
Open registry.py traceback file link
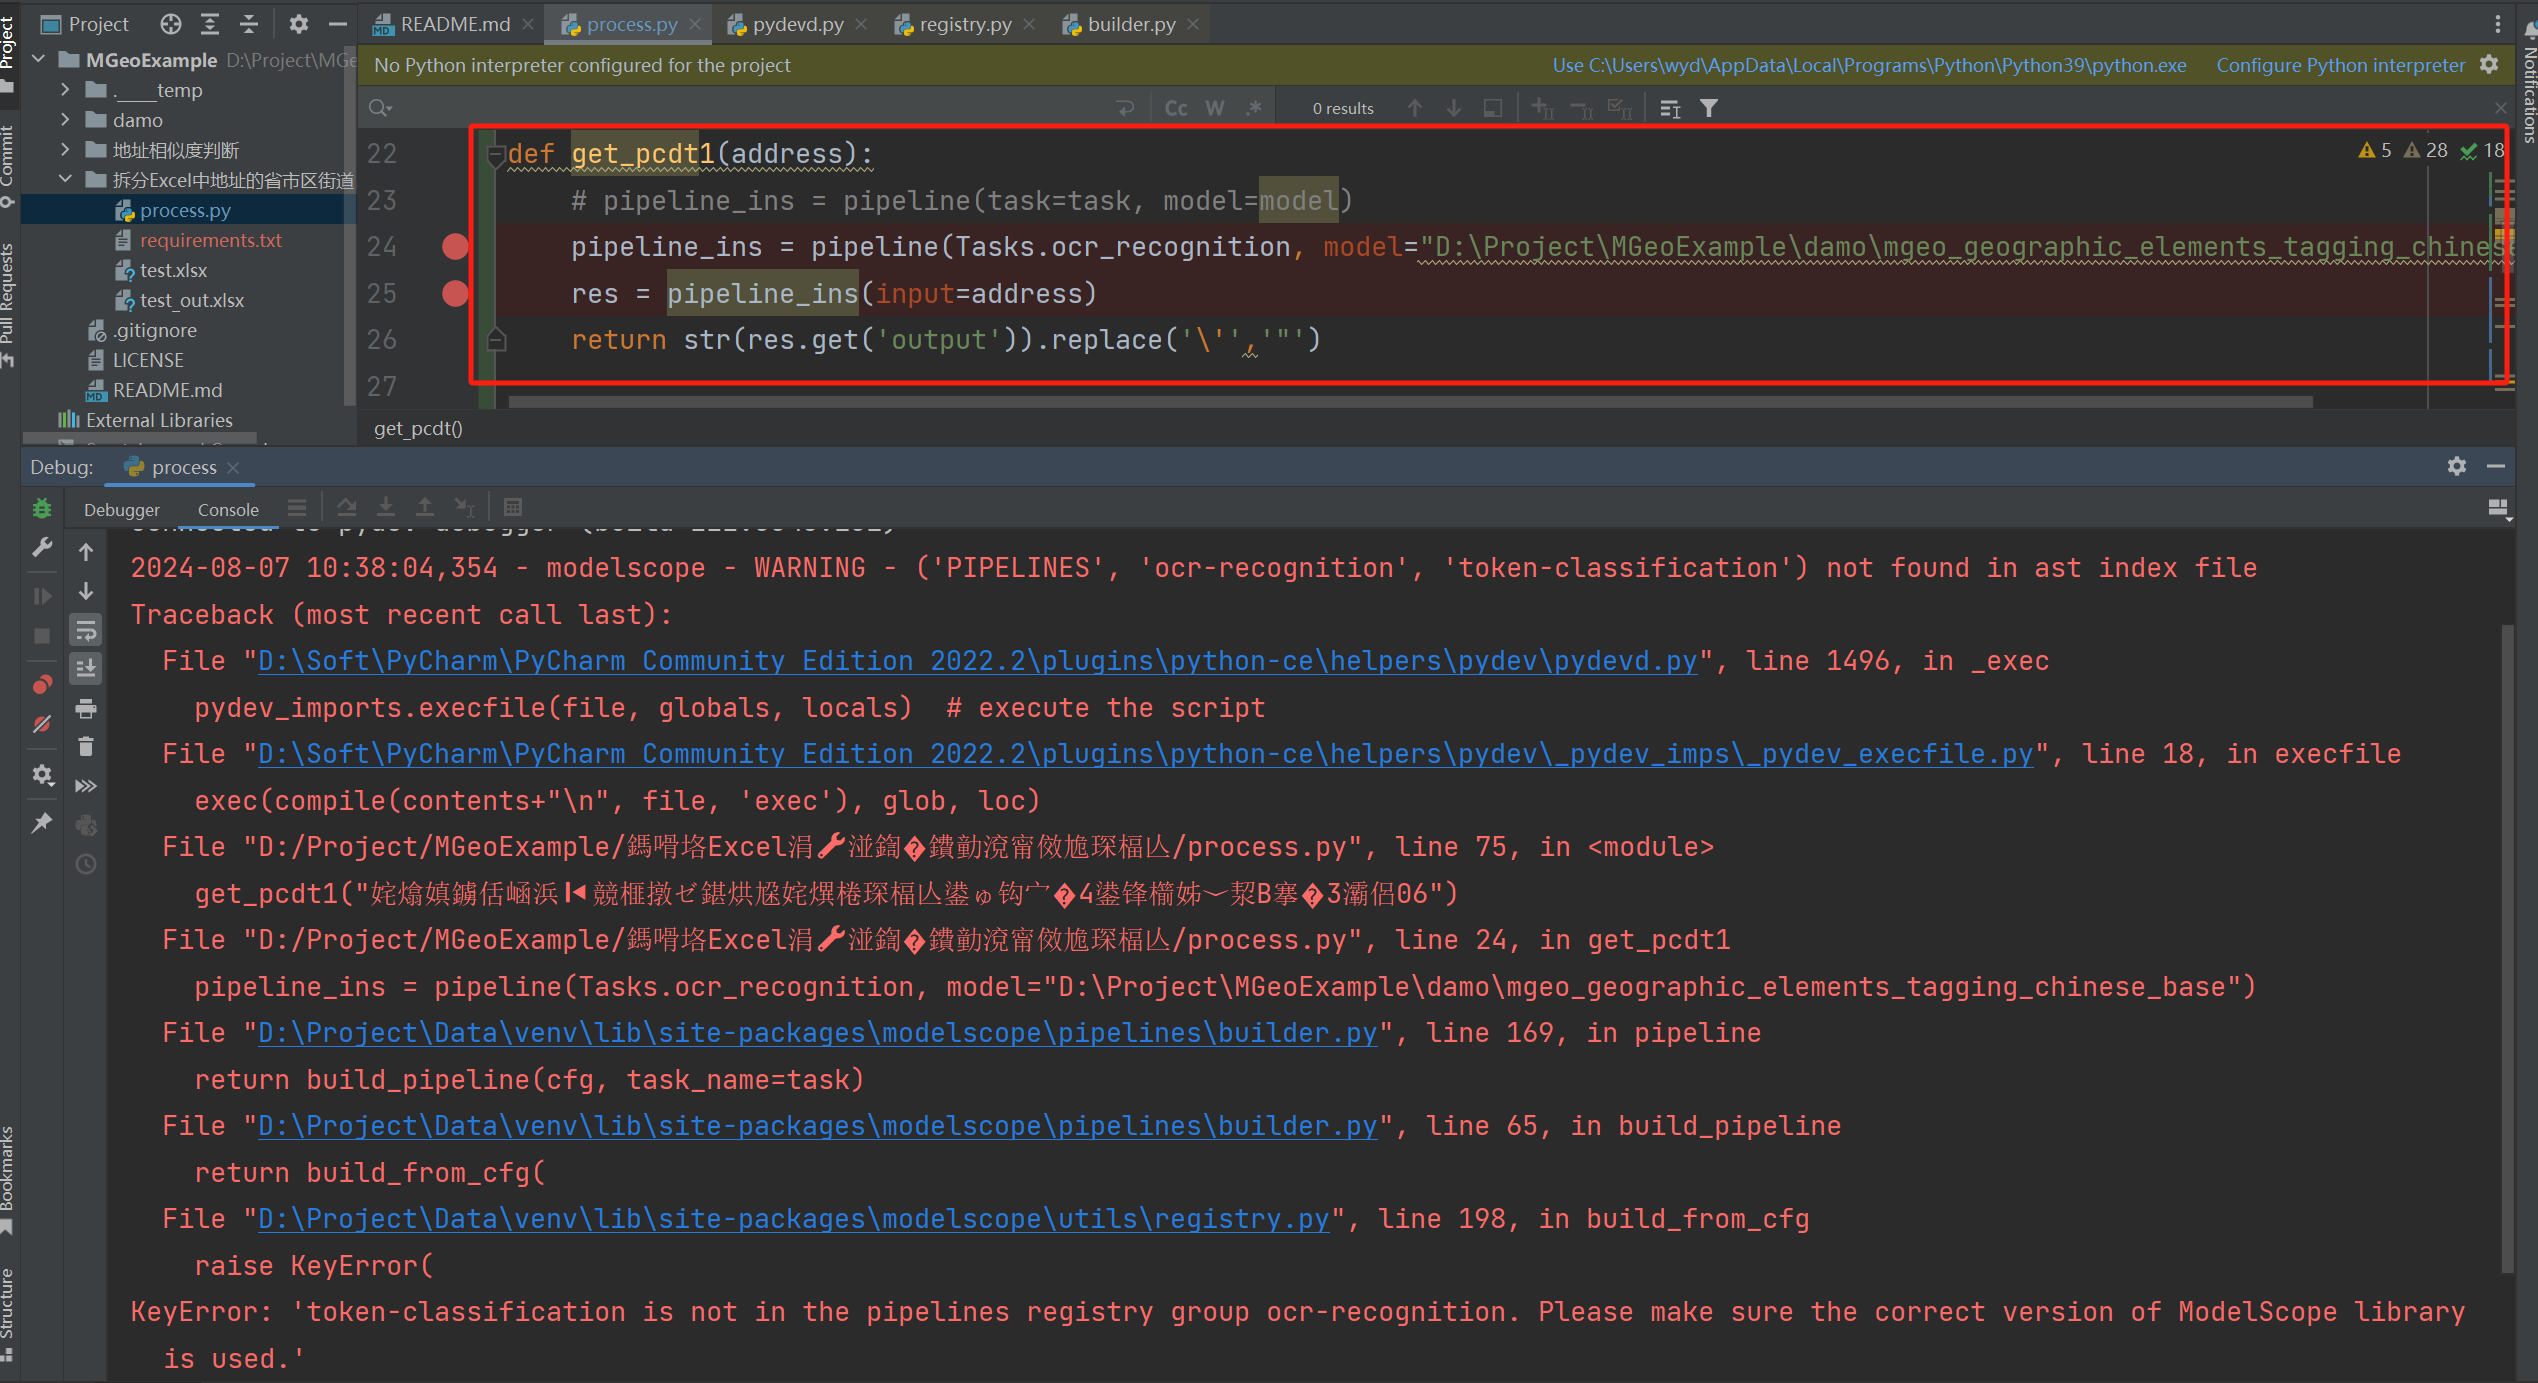[793, 1219]
